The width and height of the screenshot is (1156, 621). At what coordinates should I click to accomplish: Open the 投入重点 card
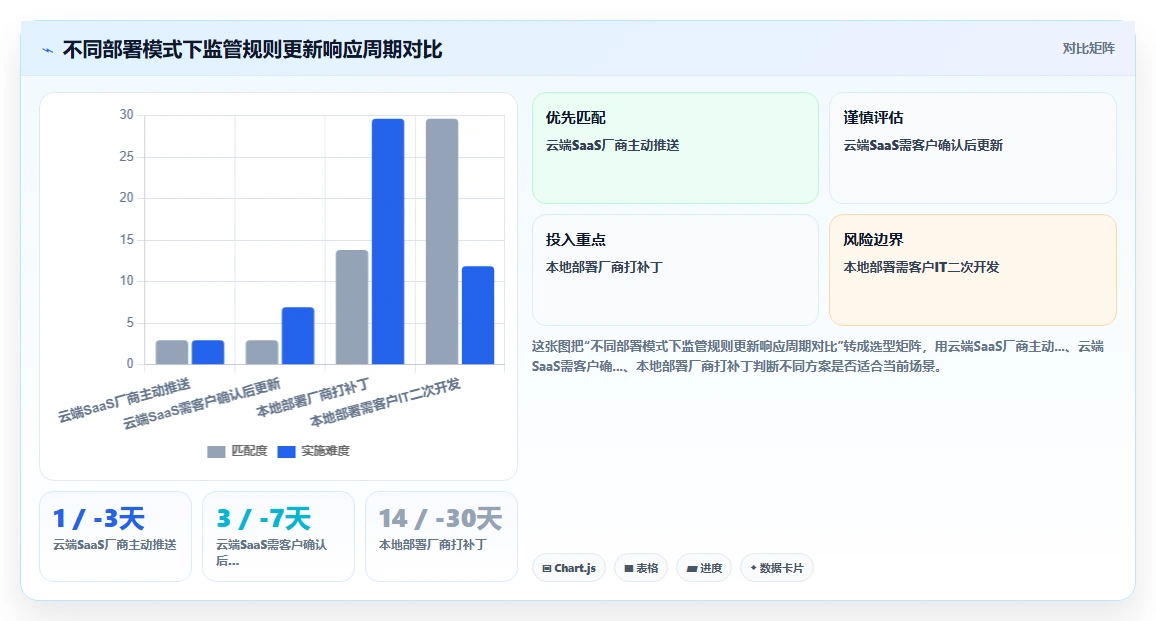(x=675, y=270)
